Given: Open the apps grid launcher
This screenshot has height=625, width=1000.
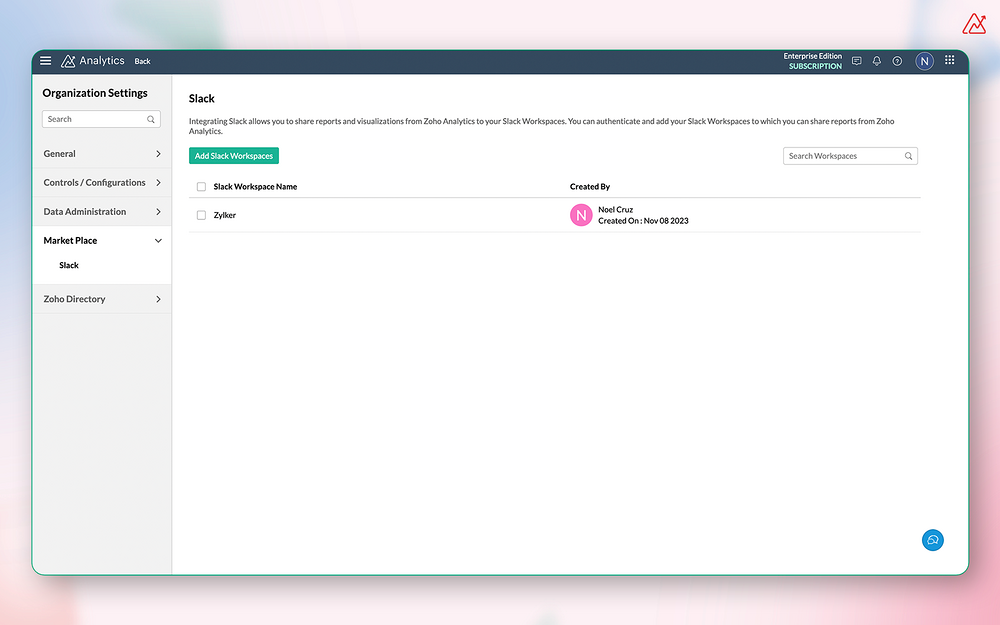Looking at the screenshot, I should pos(950,60).
